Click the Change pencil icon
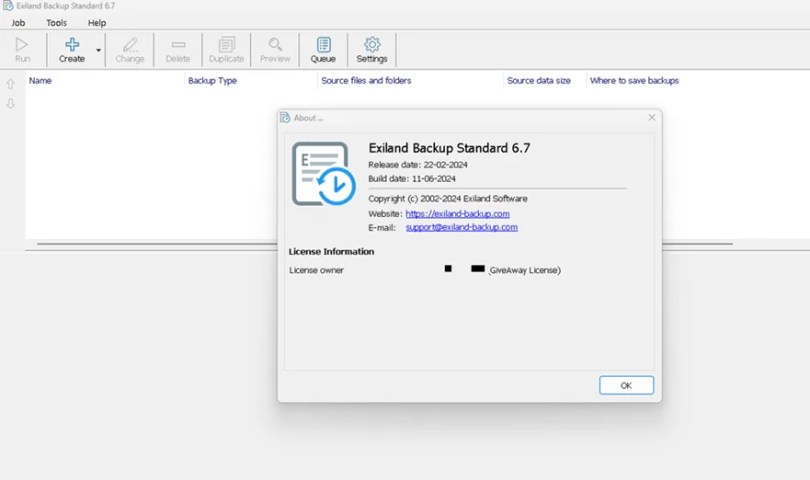 (x=130, y=45)
